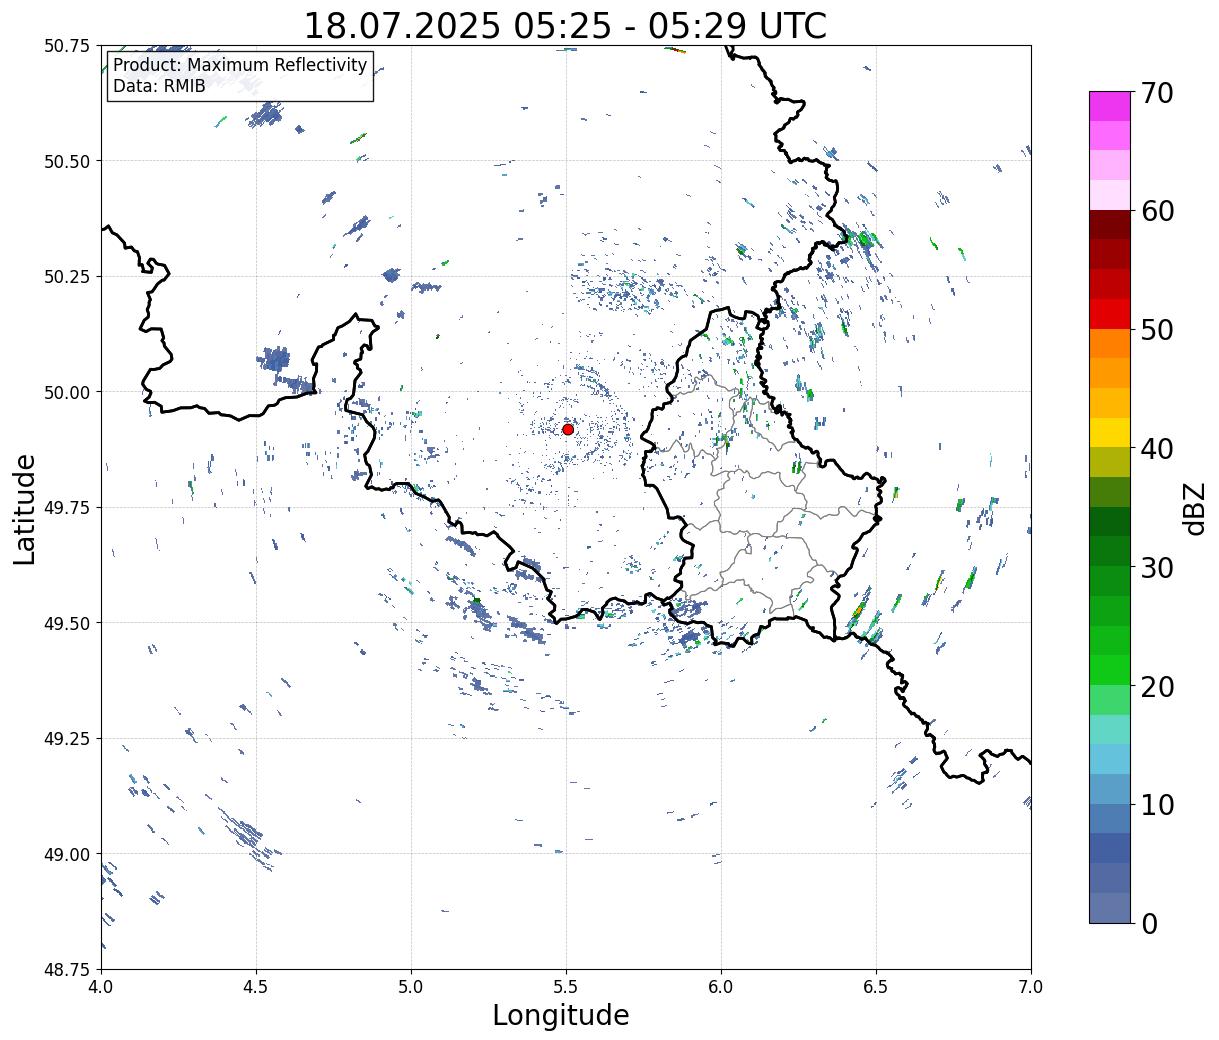This screenshot has width=1219, height=1040.
Task: Click the latitude tick label 49.50
Action: (x=67, y=623)
